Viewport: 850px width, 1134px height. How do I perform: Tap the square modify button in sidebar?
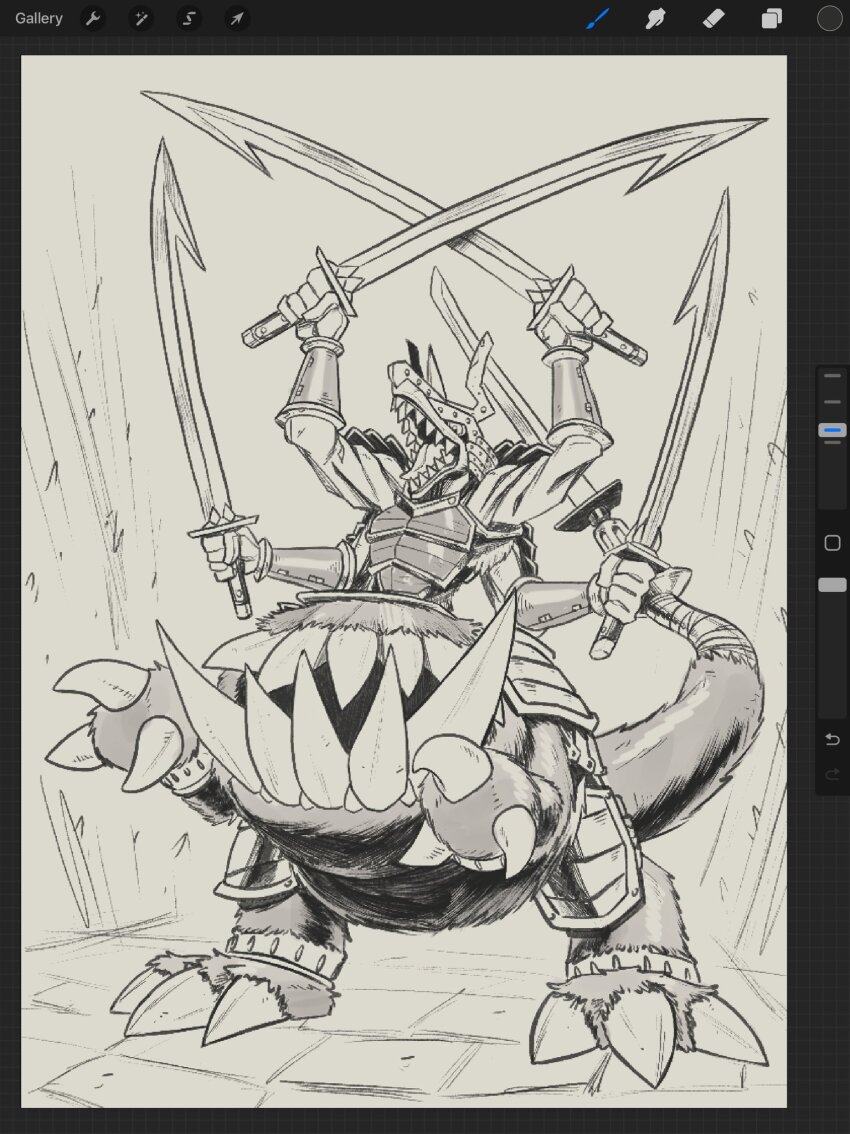pos(833,543)
